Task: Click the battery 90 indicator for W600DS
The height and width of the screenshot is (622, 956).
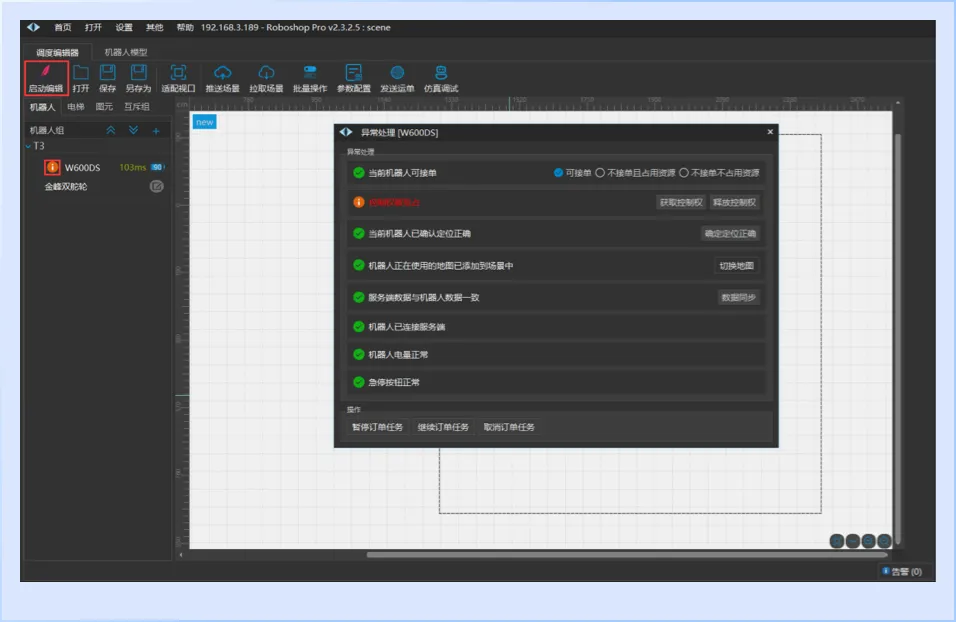Action: coord(157,167)
